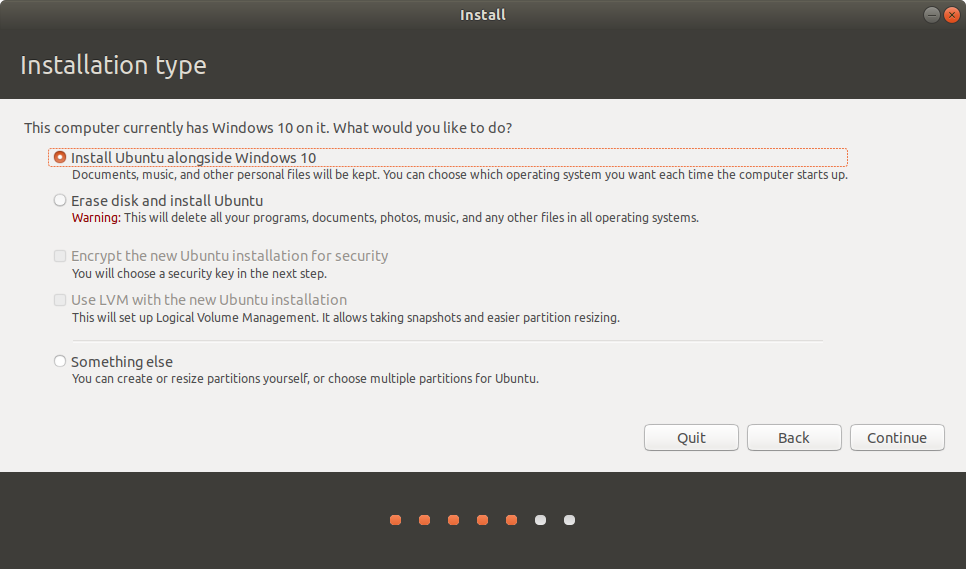This screenshot has width=966, height=569.
Task: Click the red 'Warning:' label
Action: 96,217
